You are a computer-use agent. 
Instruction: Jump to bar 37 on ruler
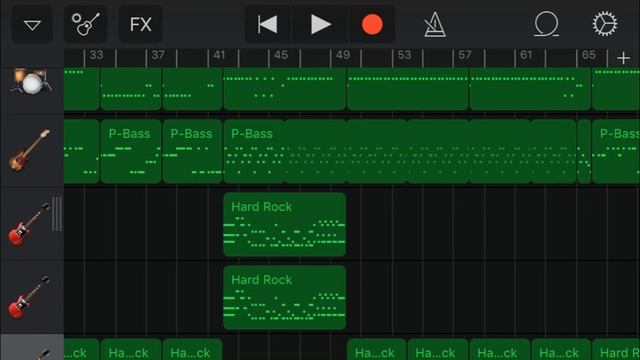coord(158,55)
